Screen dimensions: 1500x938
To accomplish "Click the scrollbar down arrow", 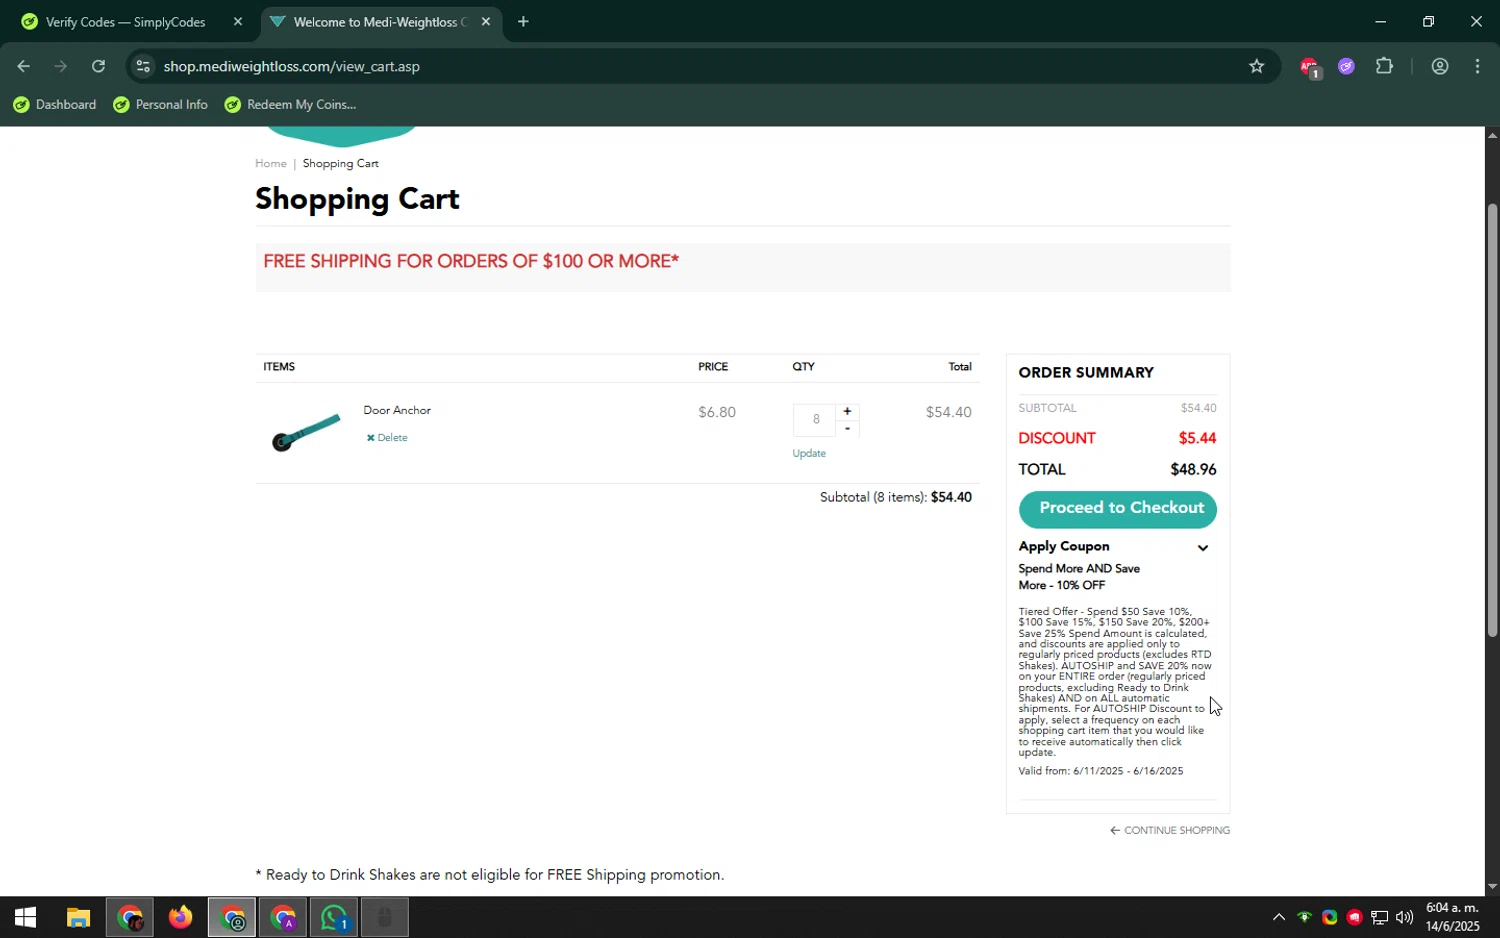I will click(x=1492, y=886).
